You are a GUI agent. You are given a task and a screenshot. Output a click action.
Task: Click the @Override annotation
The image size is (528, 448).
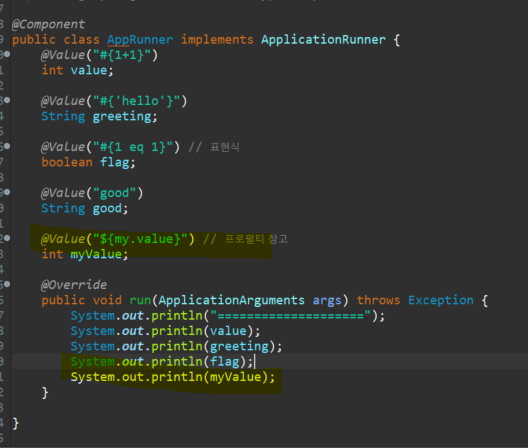[74, 285]
